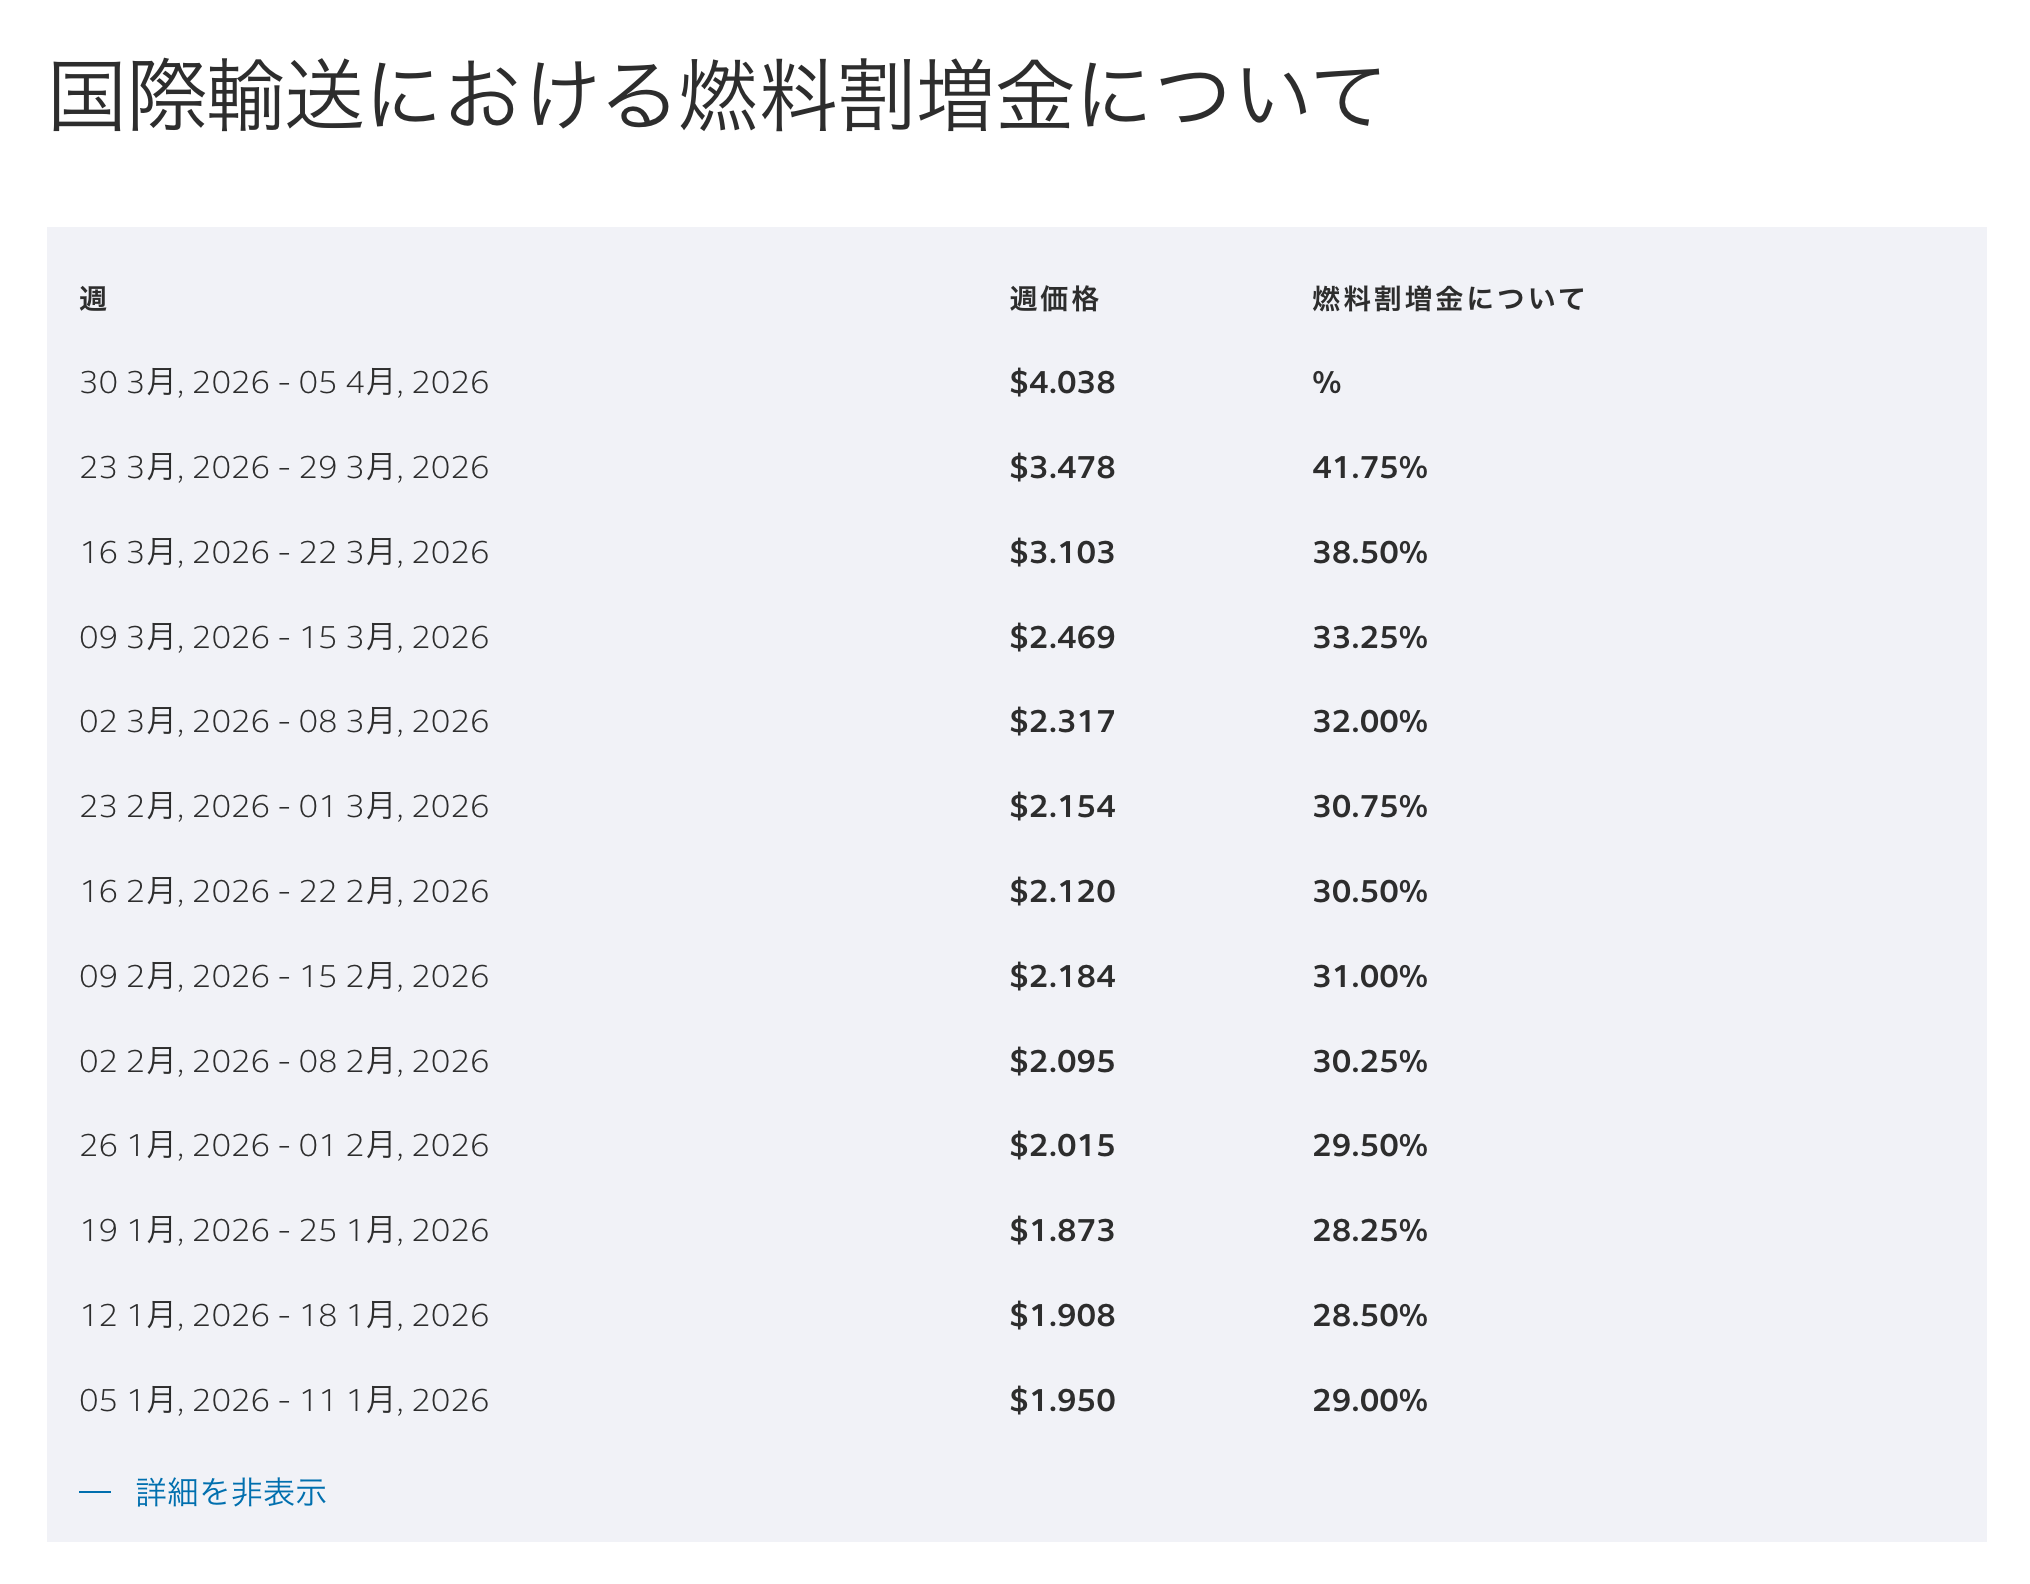The width and height of the screenshot is (2030, 1584).
Task: Click the $1.950 price cell
Action: click(x=1062, y=1400)
